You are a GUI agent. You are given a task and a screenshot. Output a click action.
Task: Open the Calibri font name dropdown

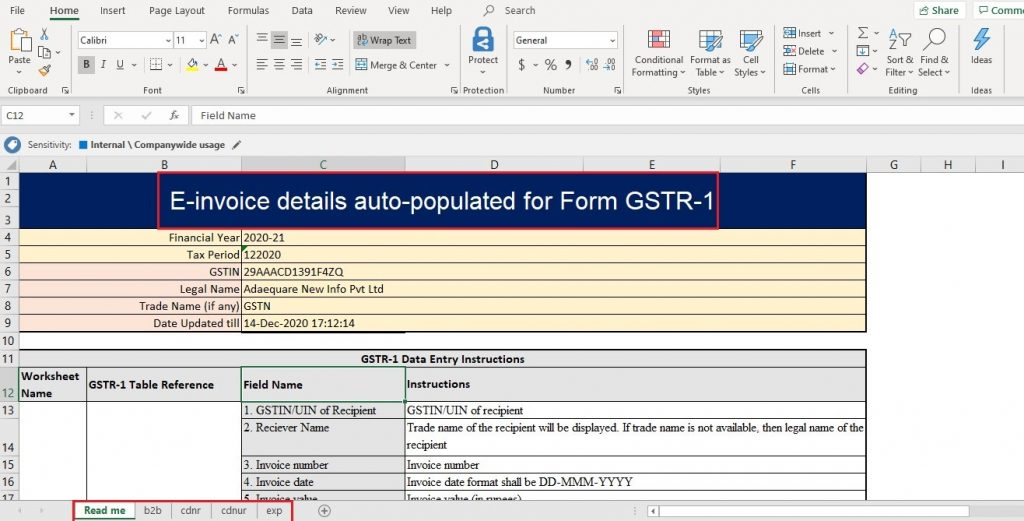click(167, 41)
